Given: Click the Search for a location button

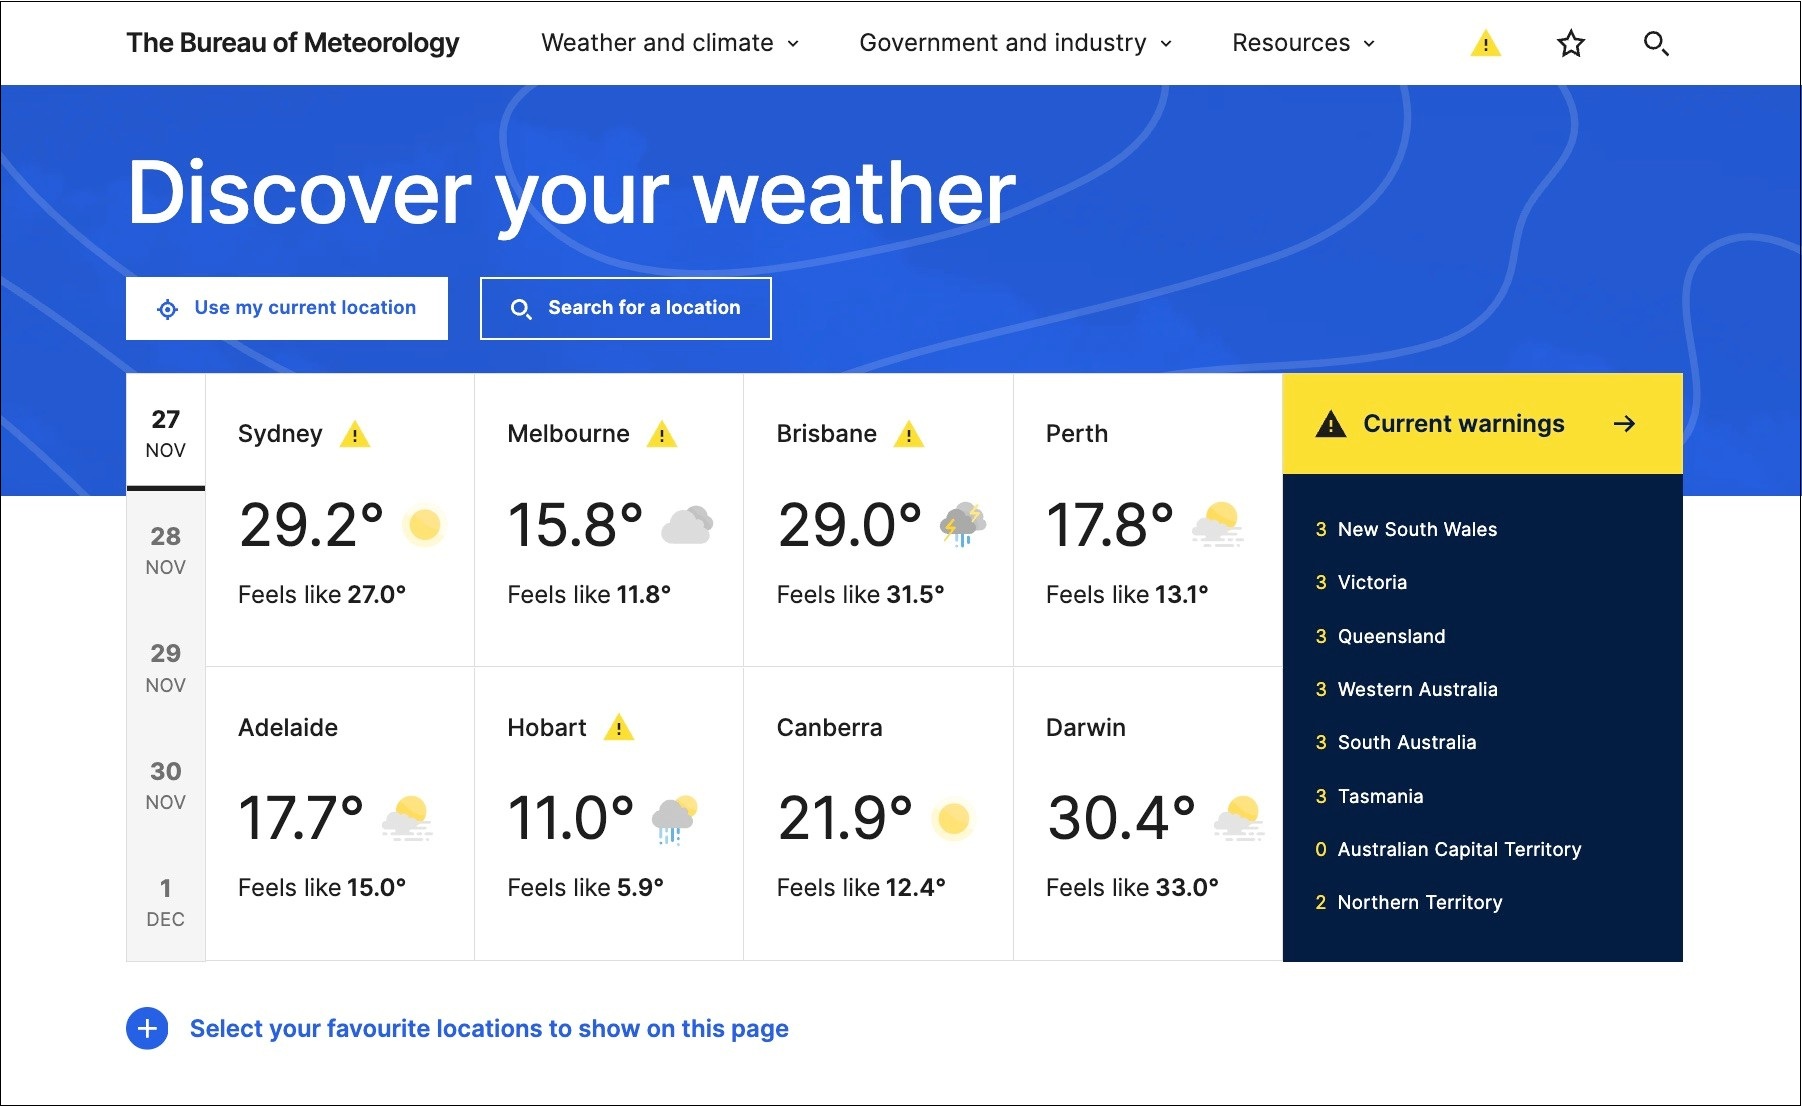Looking at the screenshot, I should pos(625,308).
